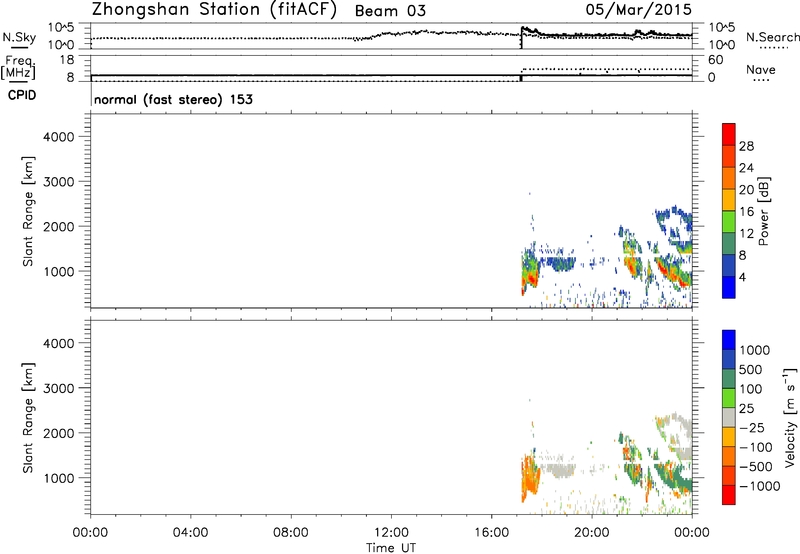The width and height of the screenshot is (800, 554).
Task: Click the velocity scale value '500'
Action: 751,369
